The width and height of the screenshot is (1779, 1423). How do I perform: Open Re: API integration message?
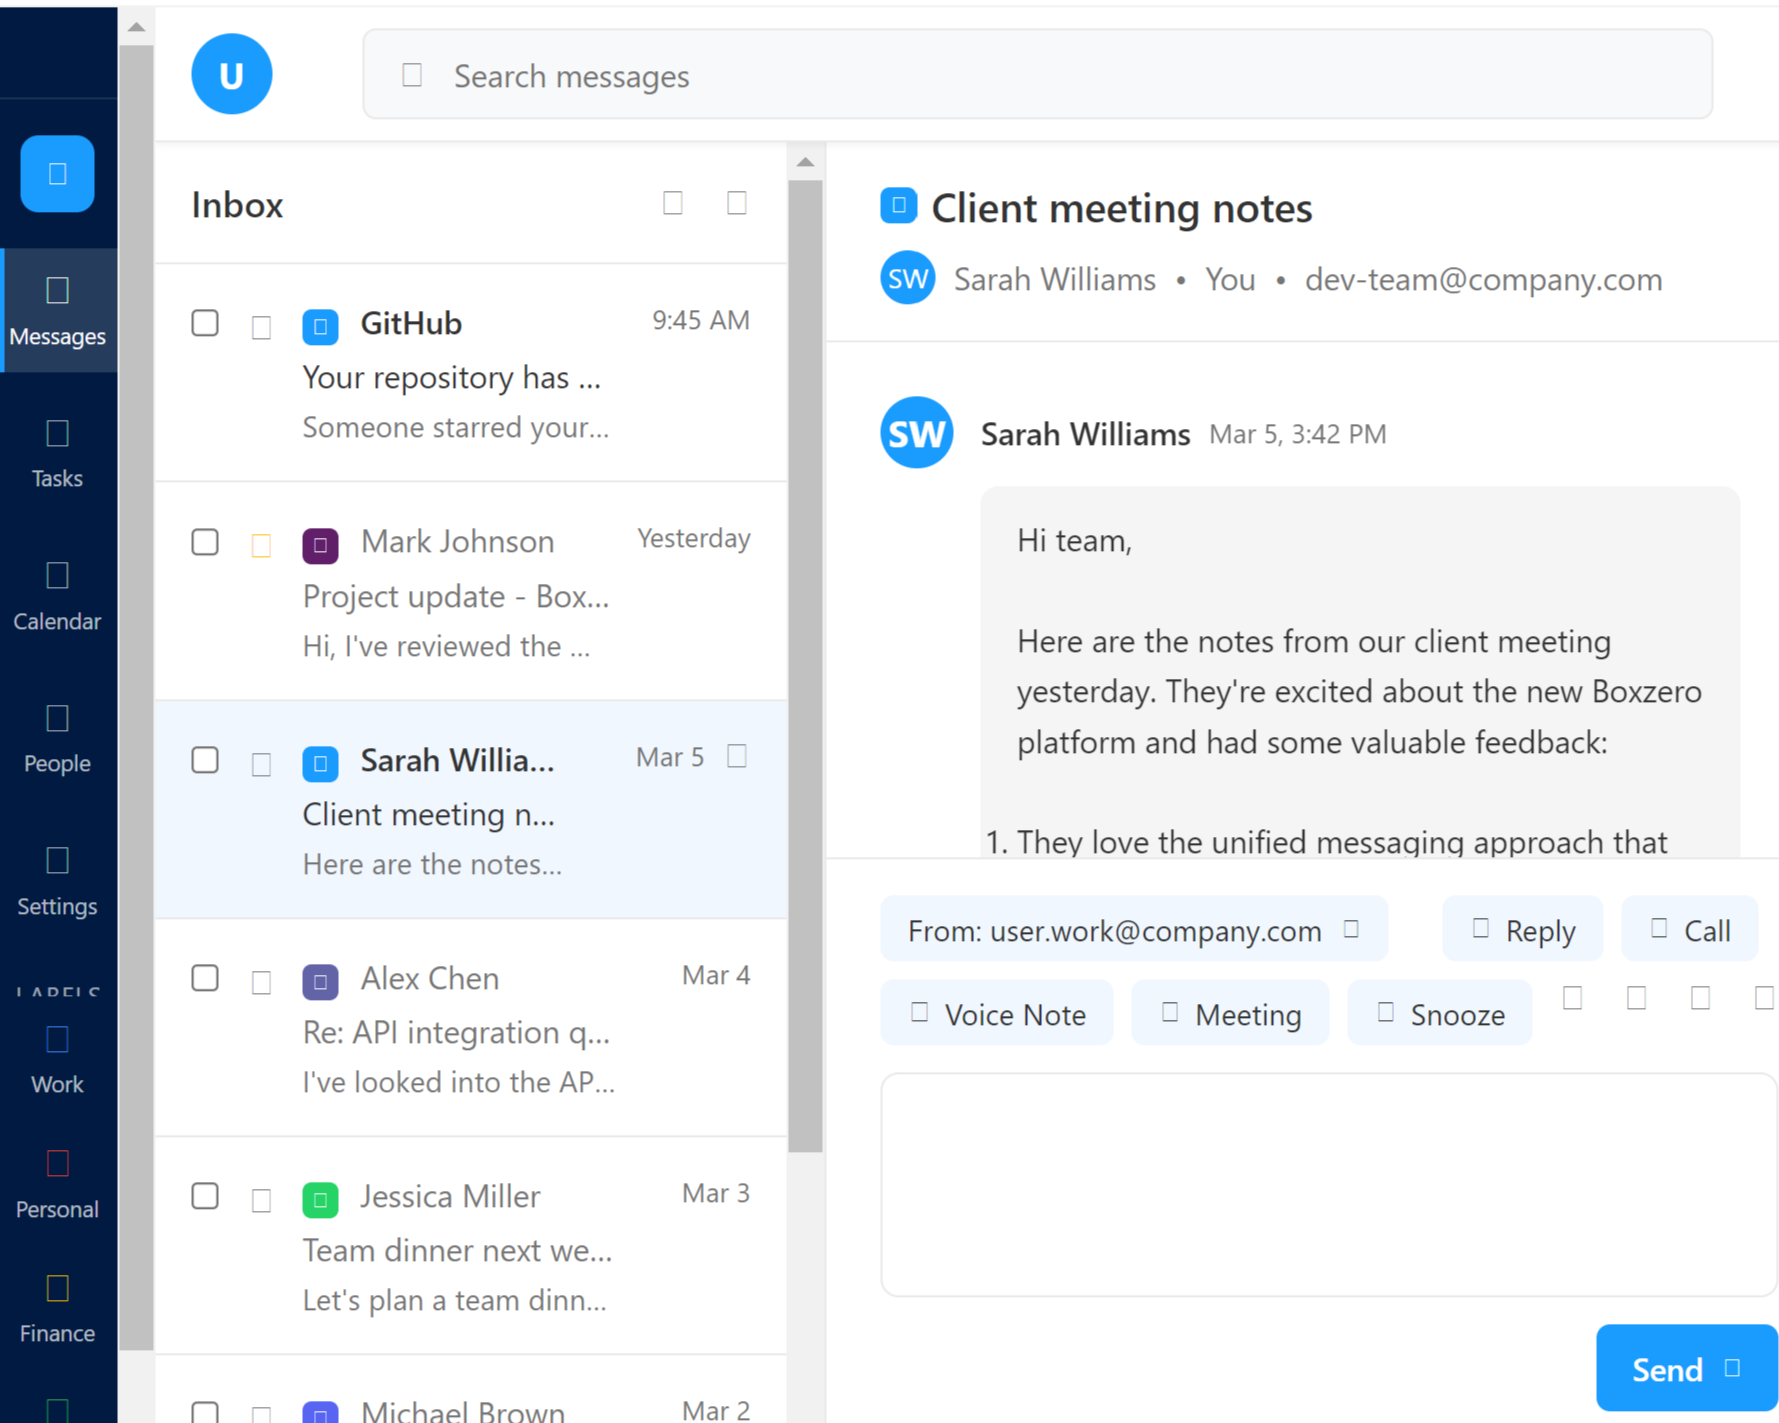point(471,1028)
